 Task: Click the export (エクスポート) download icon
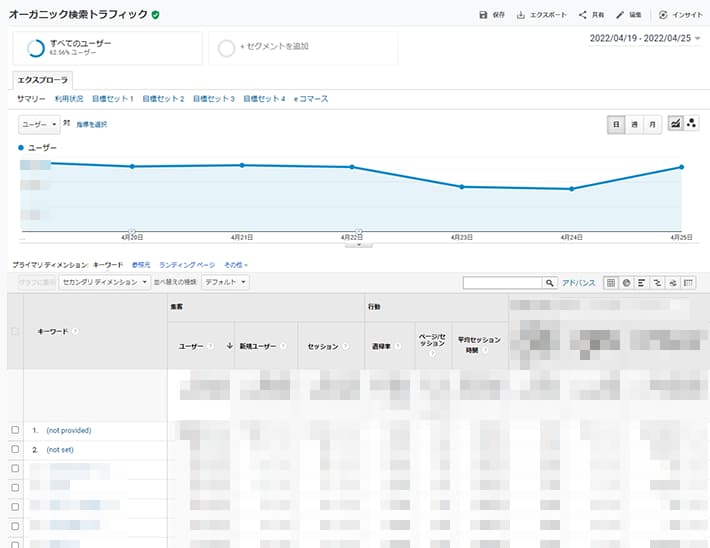[x=521, y=15]
